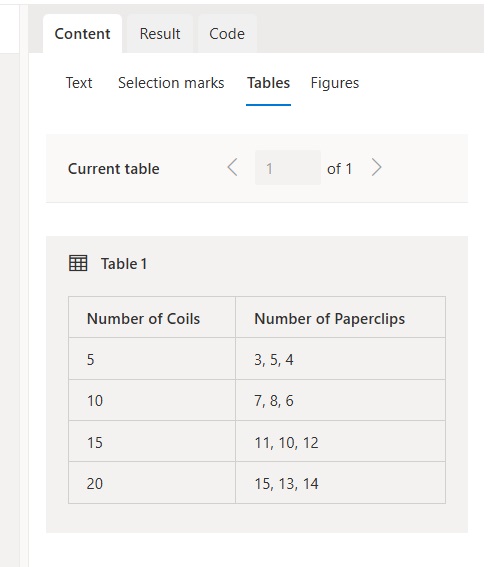The image size is (504, 567).
Task: Select the Number of Coils column header
Action: (152, 317)
